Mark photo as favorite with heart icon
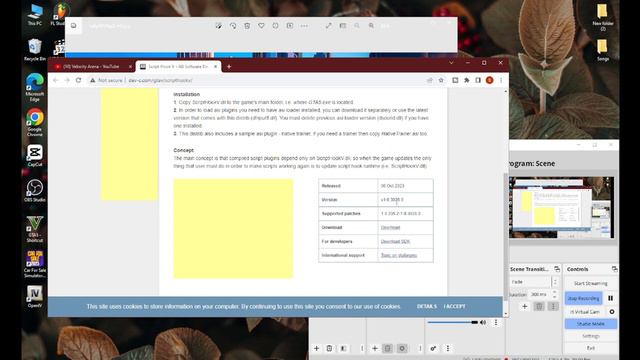640x360 pixels. (x=261, y=26)
